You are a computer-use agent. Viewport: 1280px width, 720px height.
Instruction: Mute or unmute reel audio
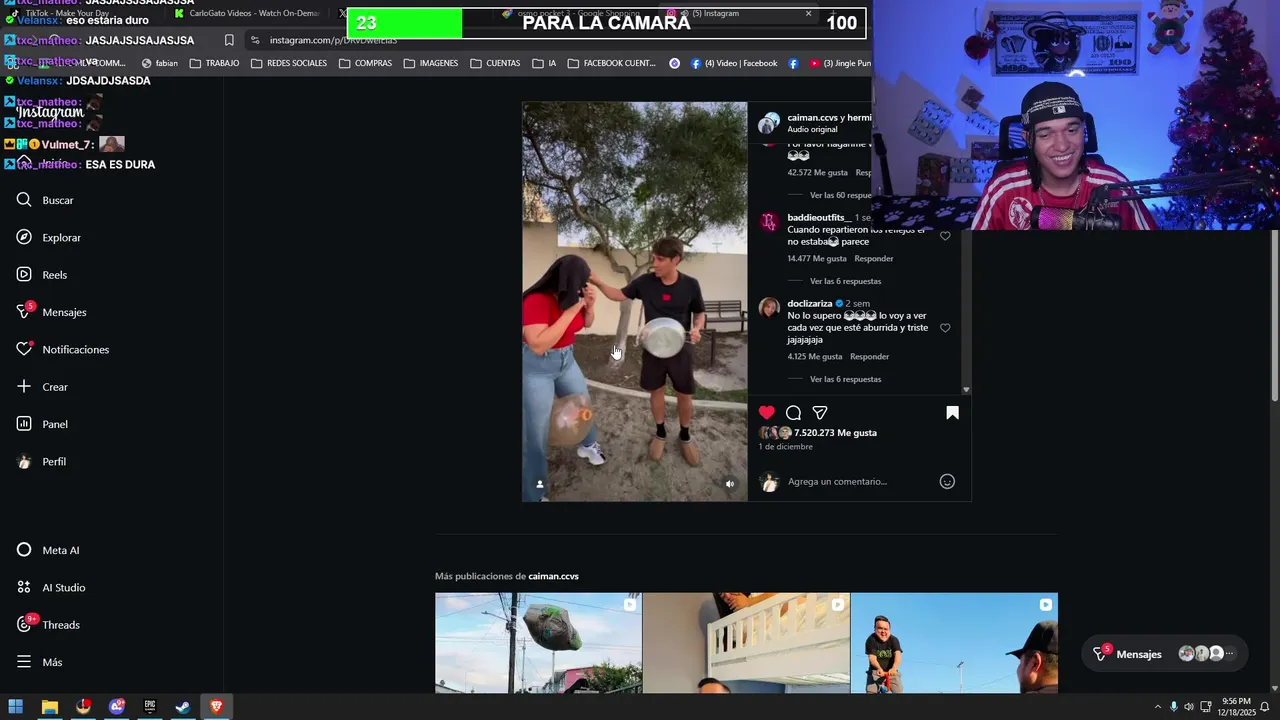pos(729,484)
